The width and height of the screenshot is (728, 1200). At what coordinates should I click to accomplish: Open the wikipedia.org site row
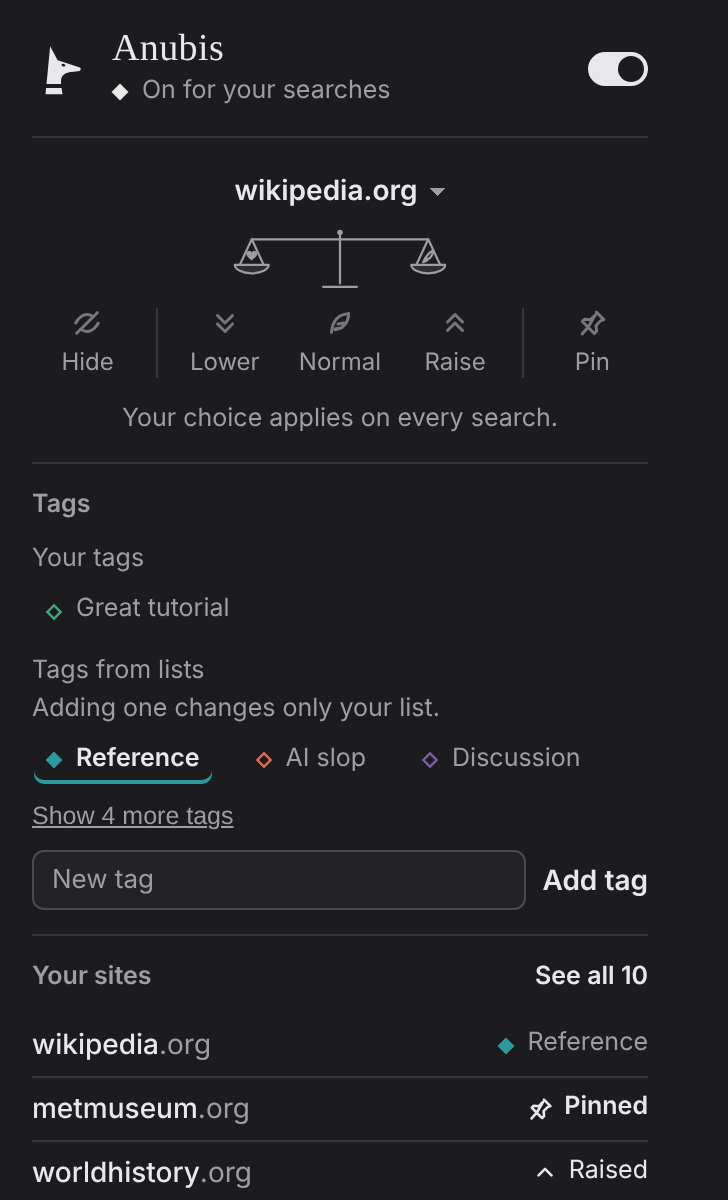click(340, 1045)
